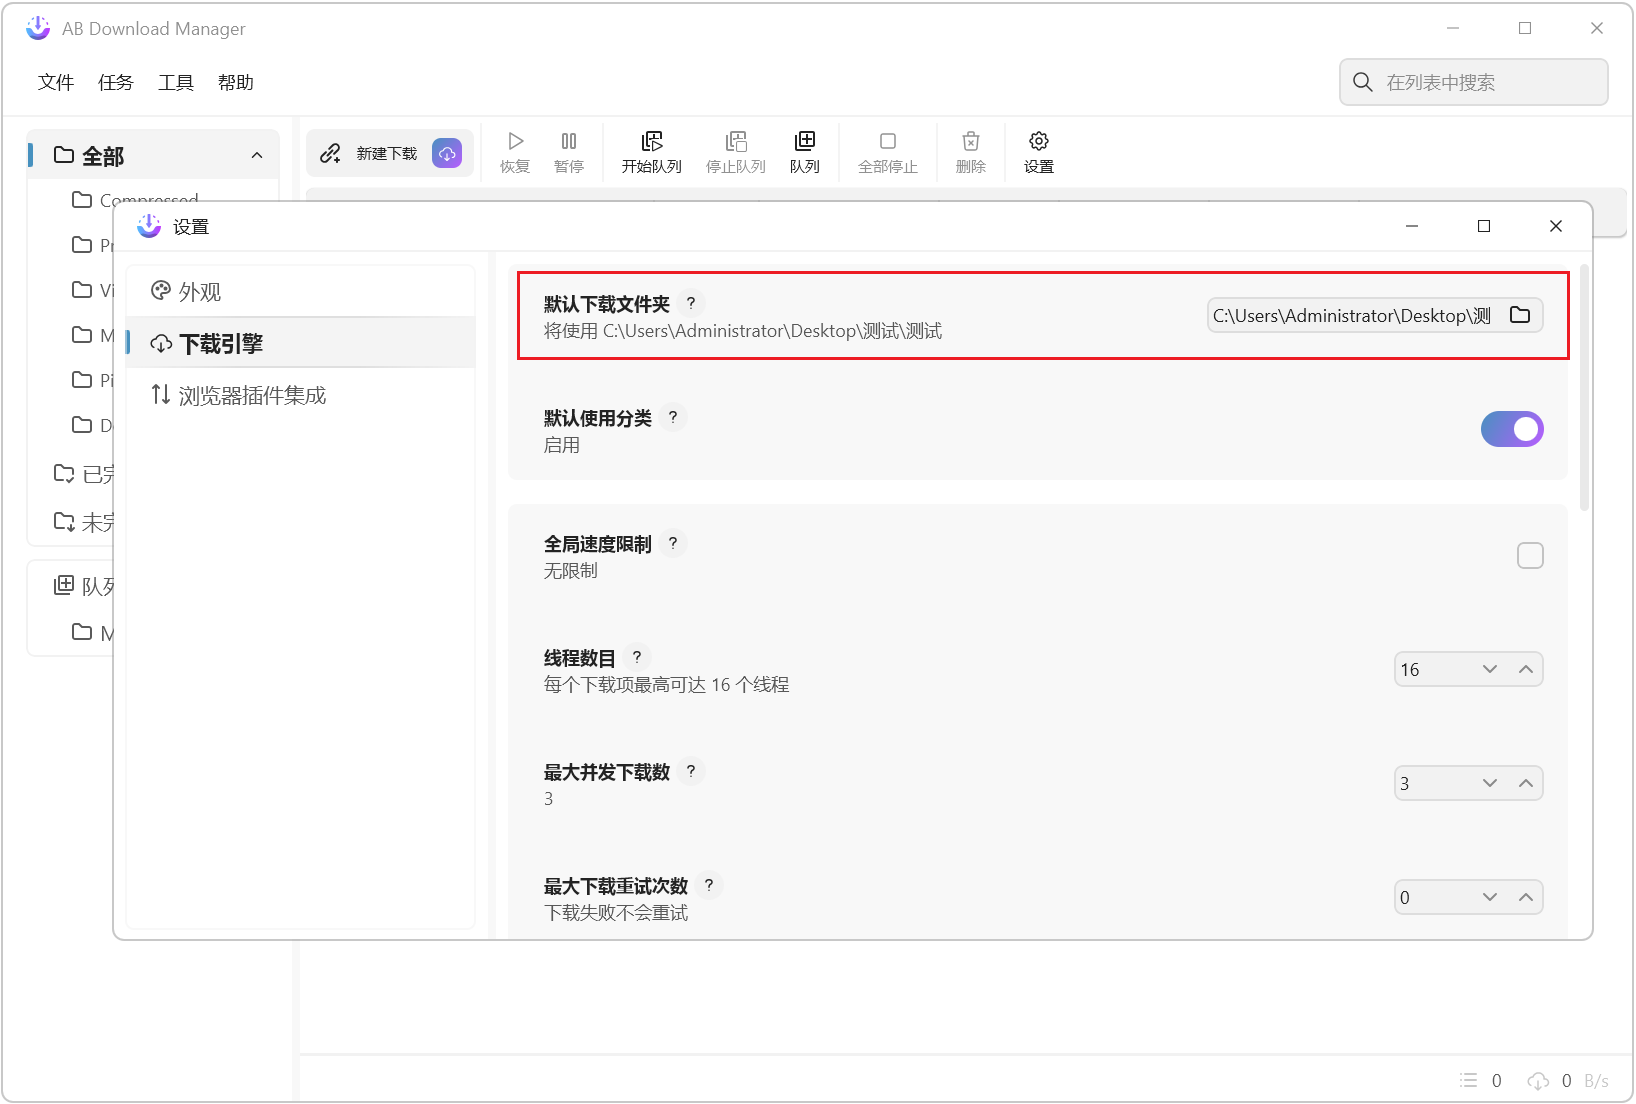Click Stop Queue (停止队列) icon

click(x=736, y=141)
